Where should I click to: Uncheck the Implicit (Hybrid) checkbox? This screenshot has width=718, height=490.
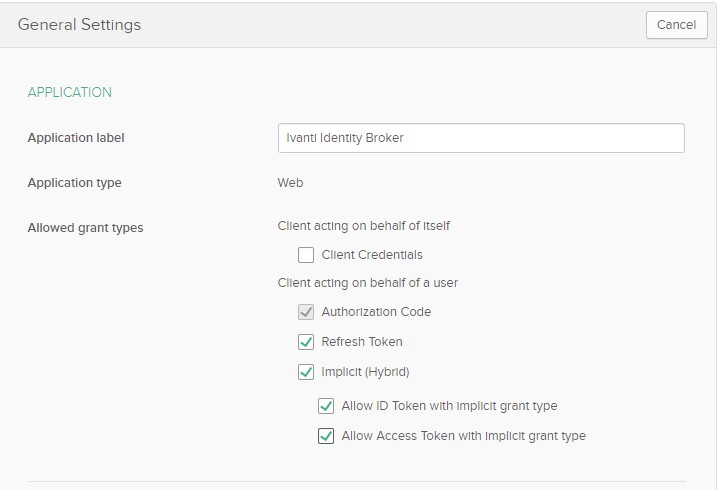(x=306, y=372)
